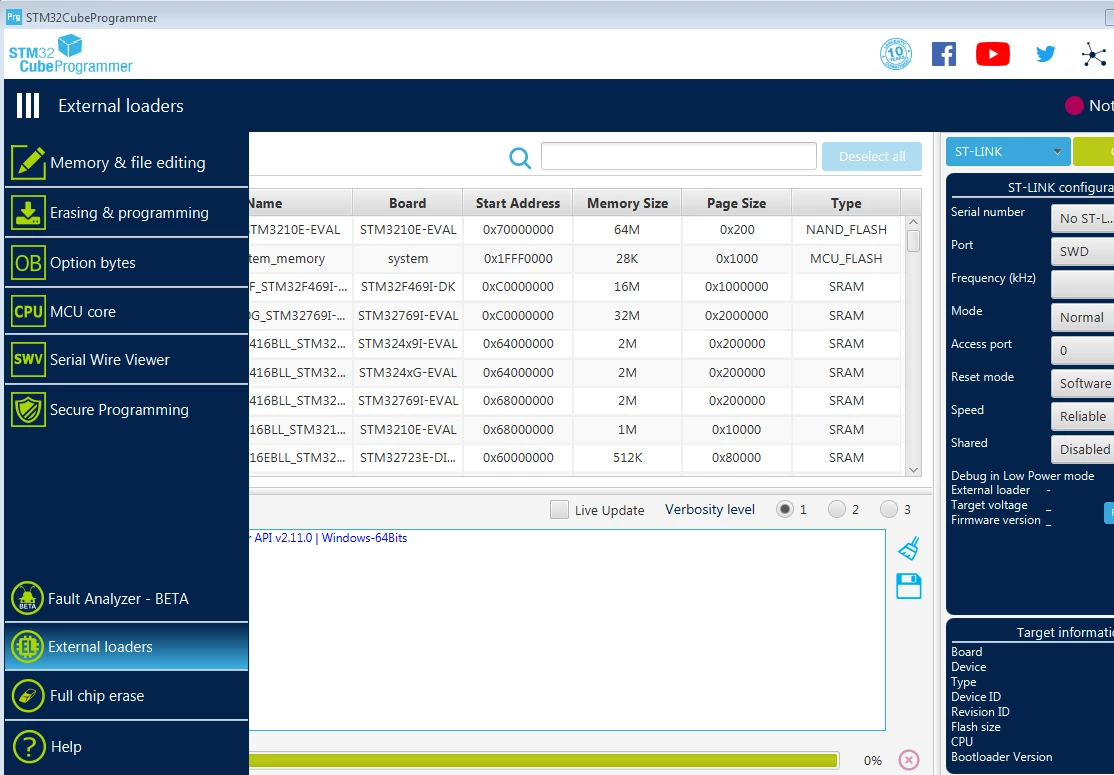Click the green progress bar

click(544, 760)
